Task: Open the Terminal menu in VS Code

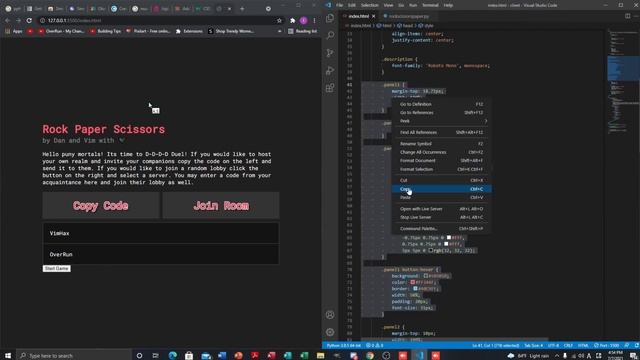Action: tap(430, 5)
